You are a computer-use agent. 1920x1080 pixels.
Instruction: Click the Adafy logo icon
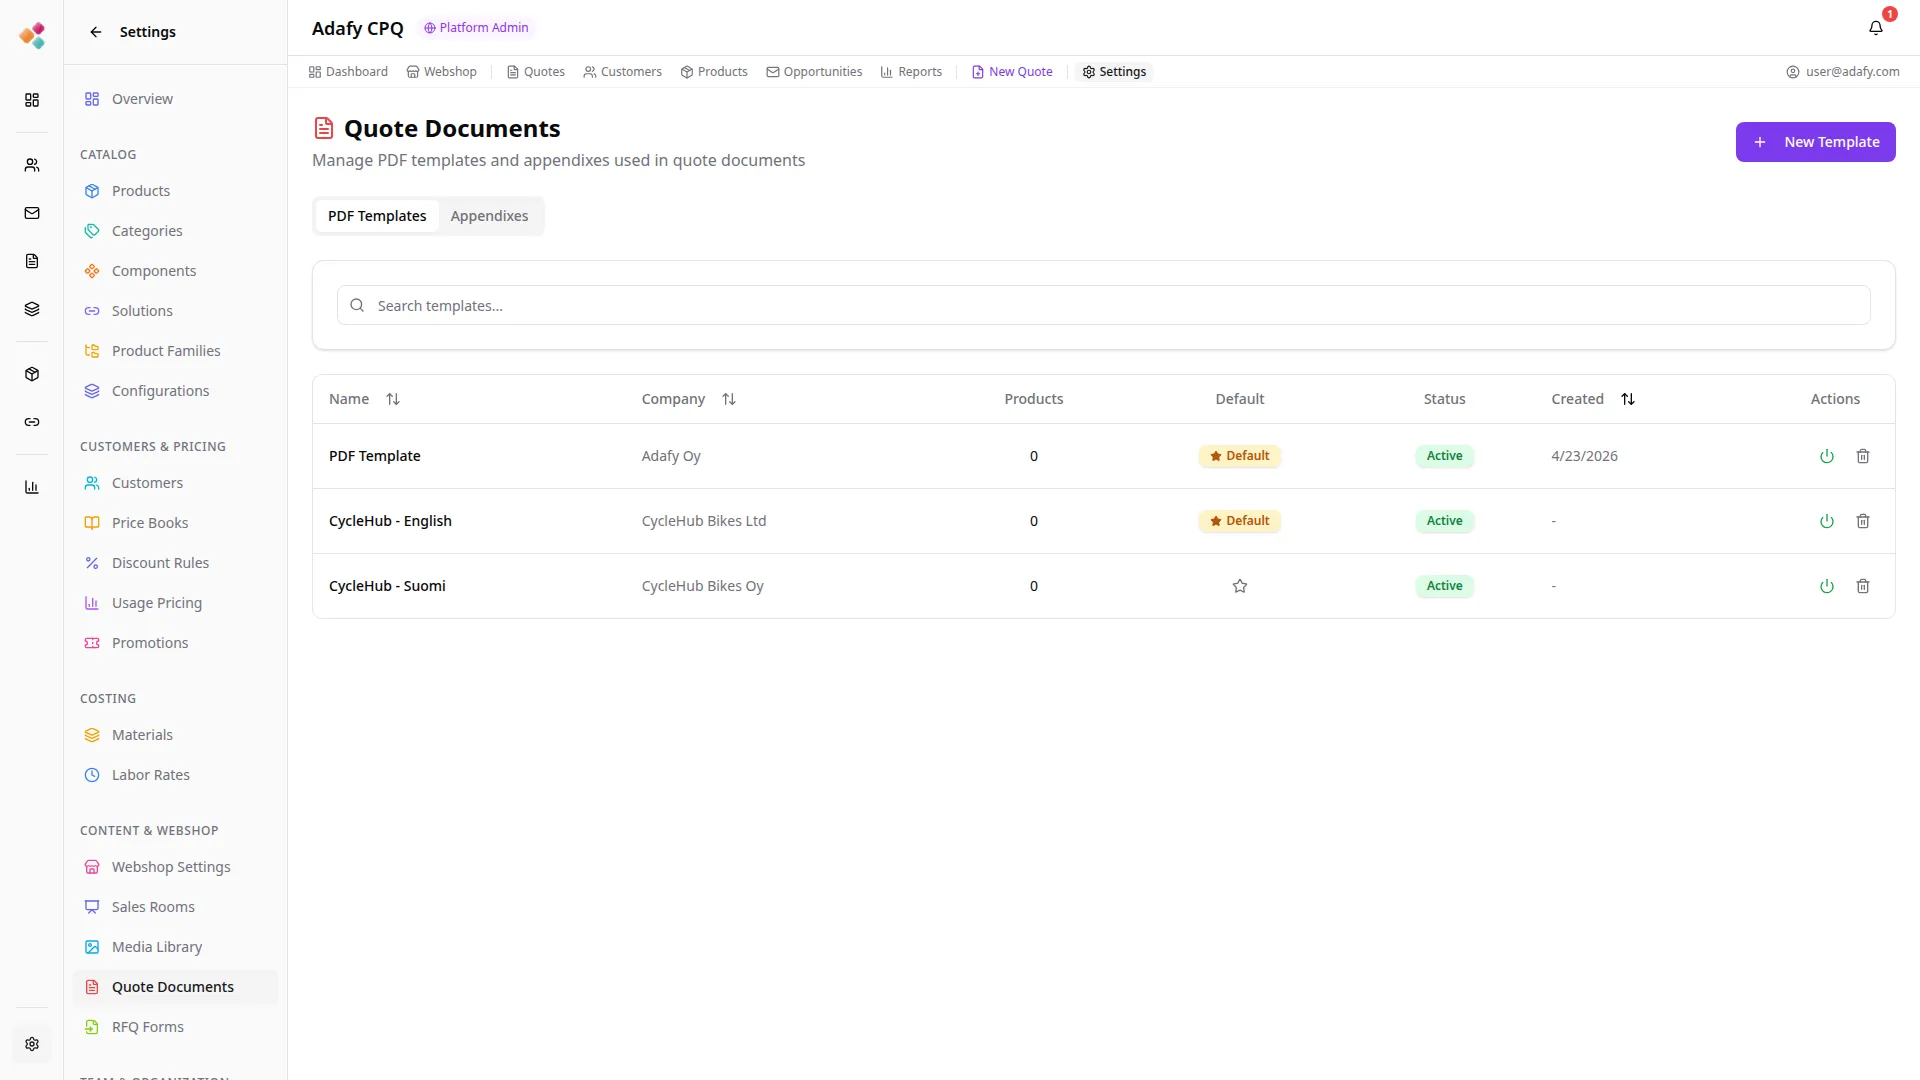[32, 35]
